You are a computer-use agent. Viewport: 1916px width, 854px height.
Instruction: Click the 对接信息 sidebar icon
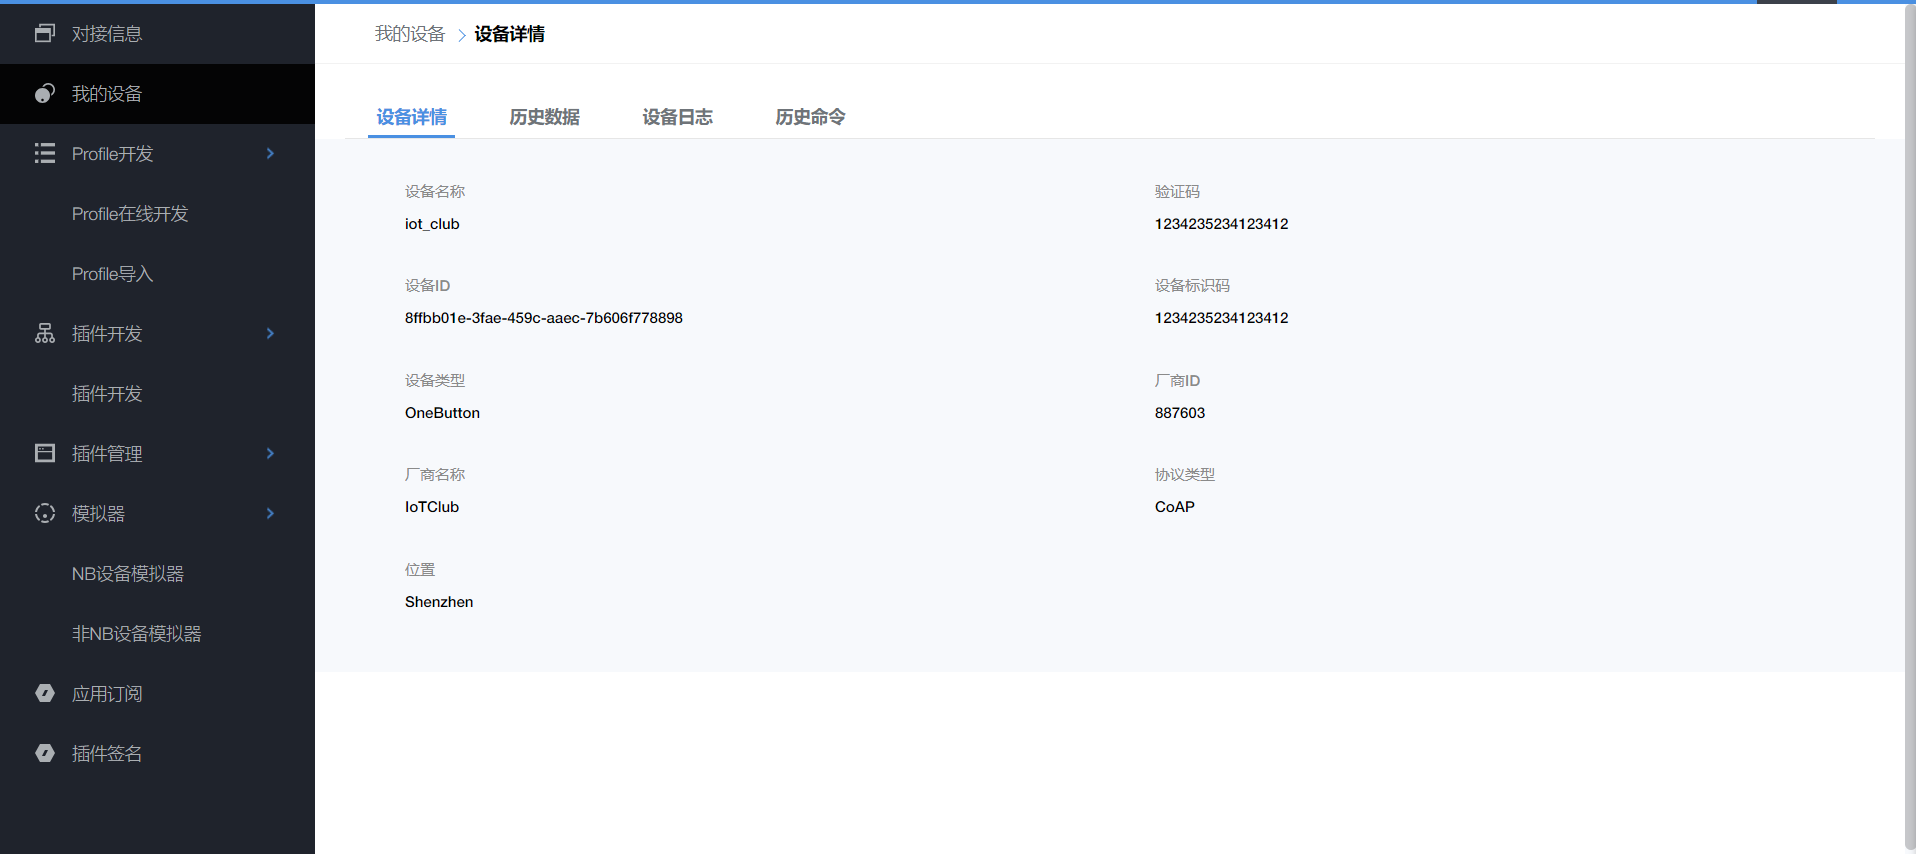pos(45,33)
